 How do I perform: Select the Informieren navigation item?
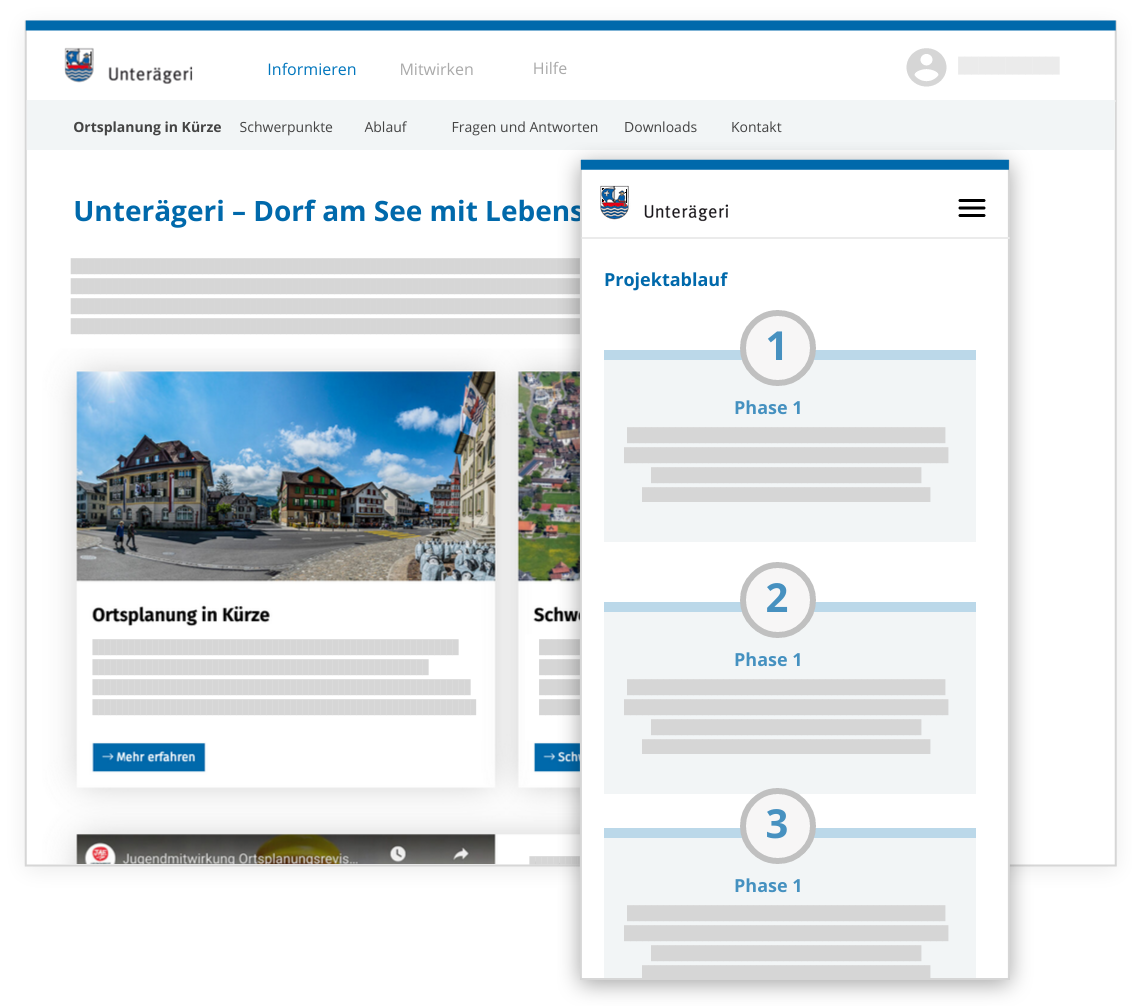(x=311, y=69)
